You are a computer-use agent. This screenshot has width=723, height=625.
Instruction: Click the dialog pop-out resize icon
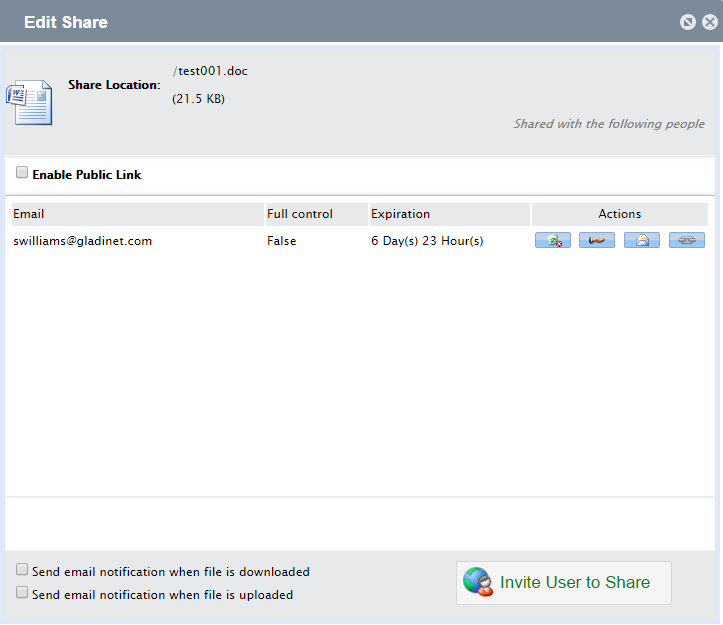pos(687,22)
